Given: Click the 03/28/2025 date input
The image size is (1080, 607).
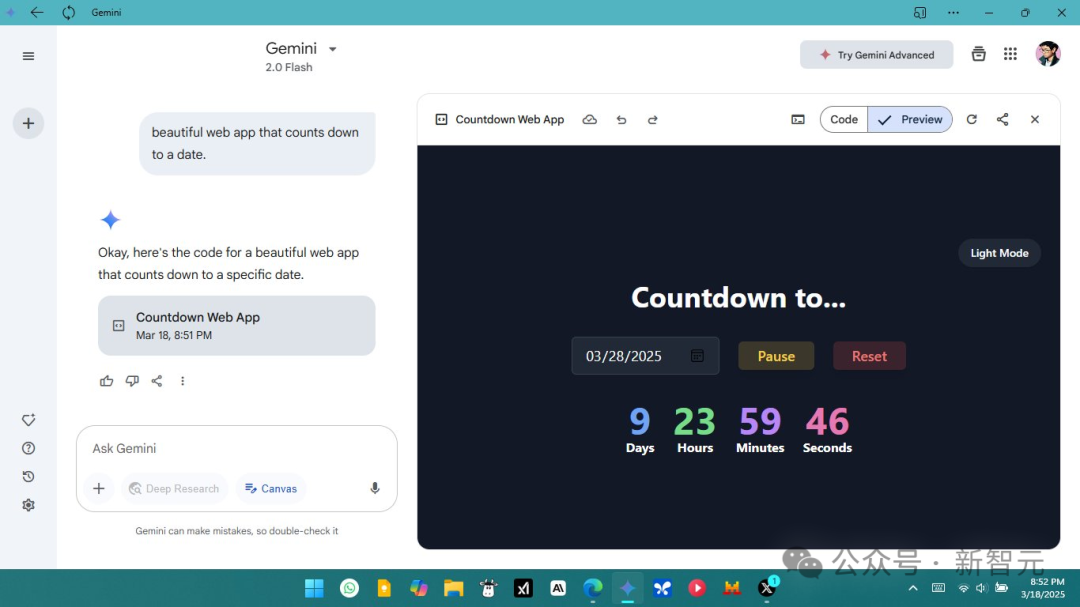Looking at the screenshot, I should pos(645,356).
